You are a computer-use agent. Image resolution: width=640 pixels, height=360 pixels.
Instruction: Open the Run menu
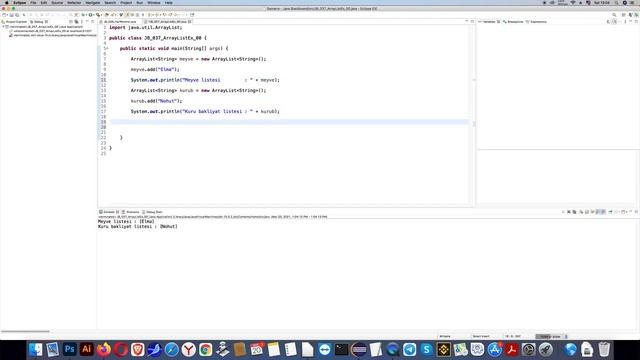coord(140,2)
